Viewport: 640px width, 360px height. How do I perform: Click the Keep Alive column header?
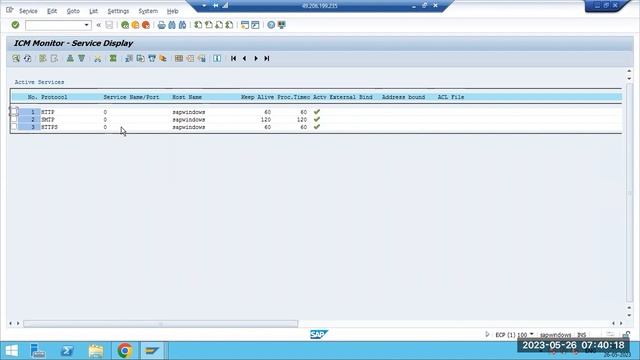click(257, 97)
